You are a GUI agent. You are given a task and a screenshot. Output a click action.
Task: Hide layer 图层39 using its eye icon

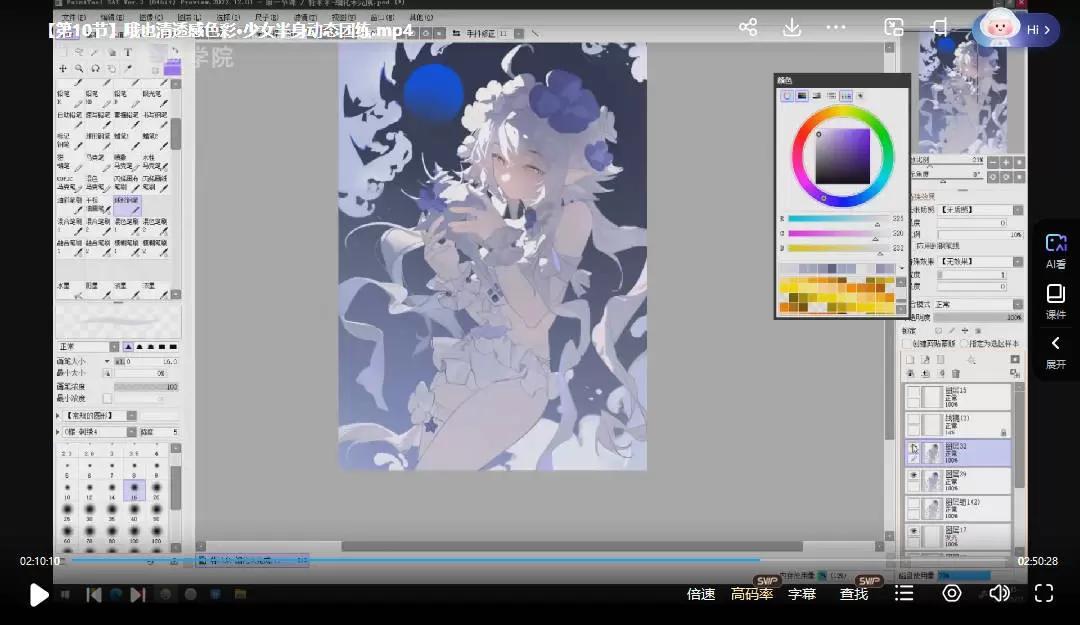pyautogui.click(x=913, y=475)
